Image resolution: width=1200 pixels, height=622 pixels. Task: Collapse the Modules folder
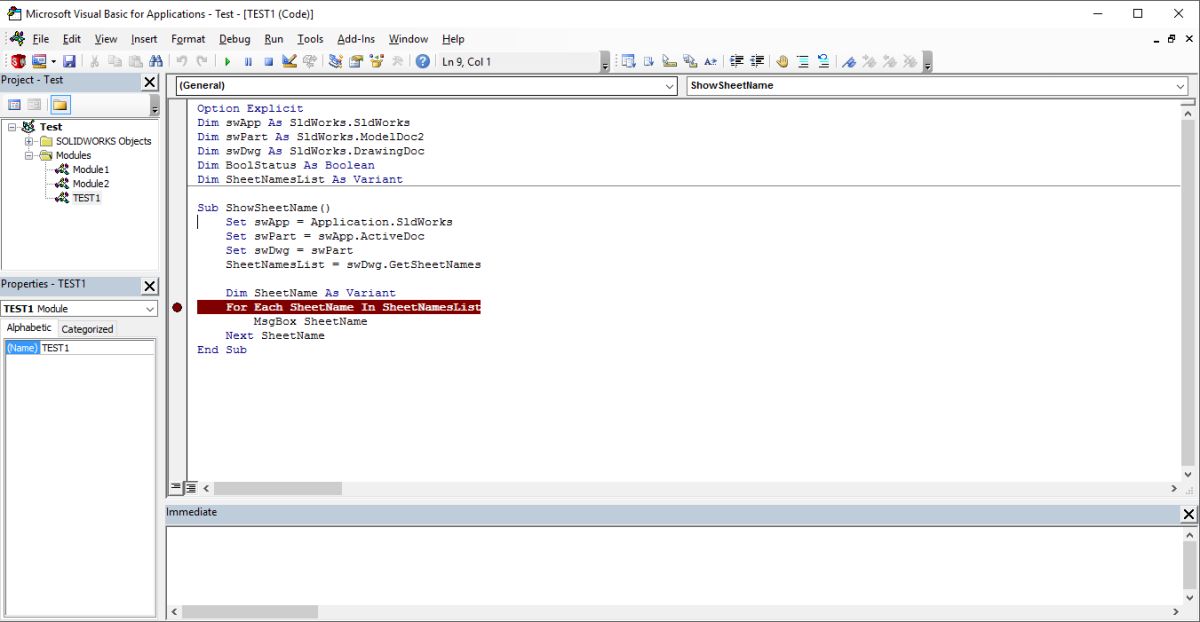tap(30, 155)
